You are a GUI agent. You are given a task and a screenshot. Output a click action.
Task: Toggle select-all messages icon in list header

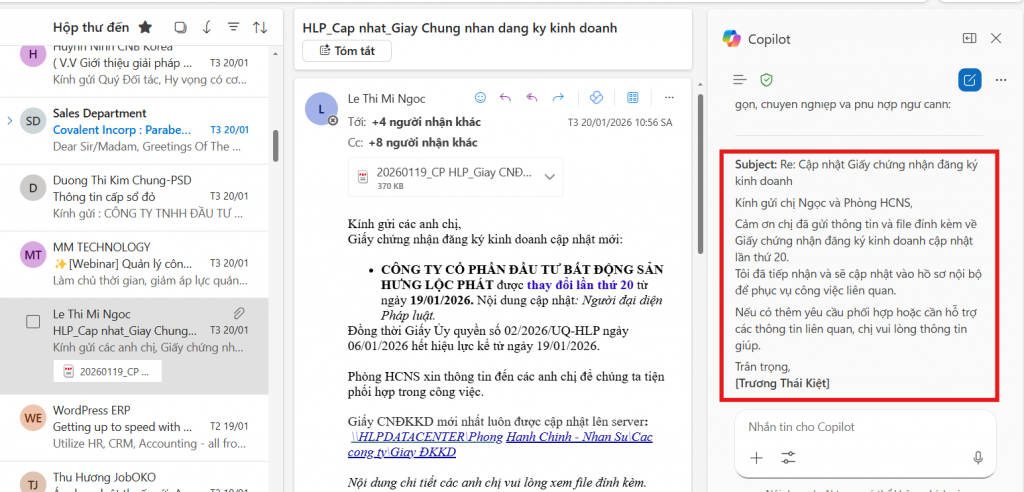click(x=180, y=27)
